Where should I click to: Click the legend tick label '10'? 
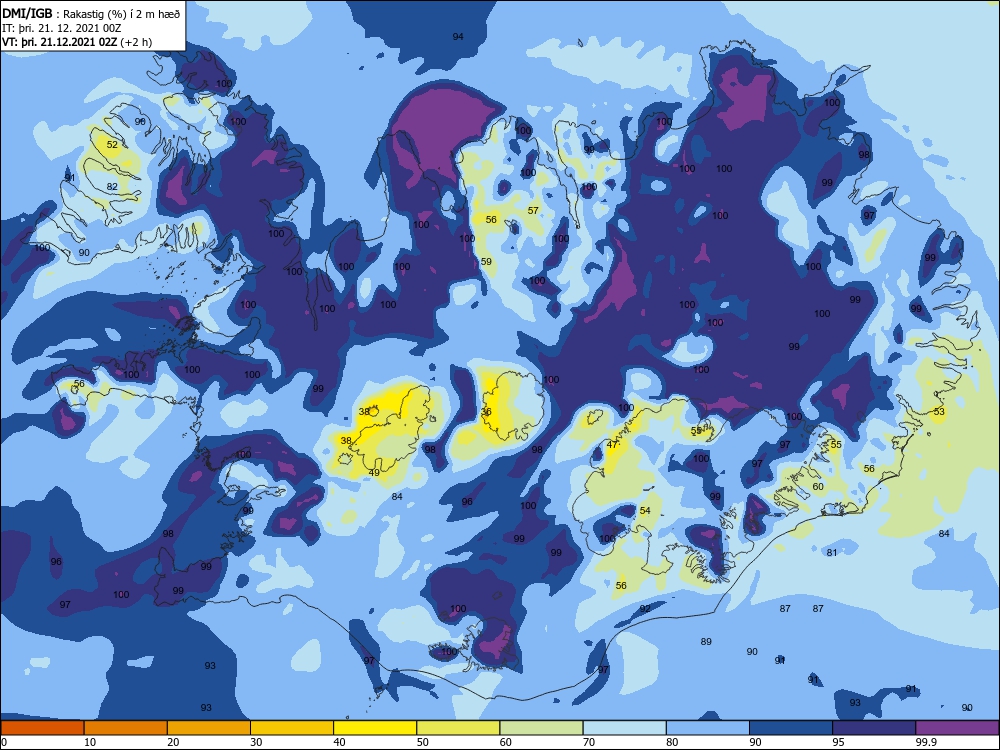pos(90,742)
